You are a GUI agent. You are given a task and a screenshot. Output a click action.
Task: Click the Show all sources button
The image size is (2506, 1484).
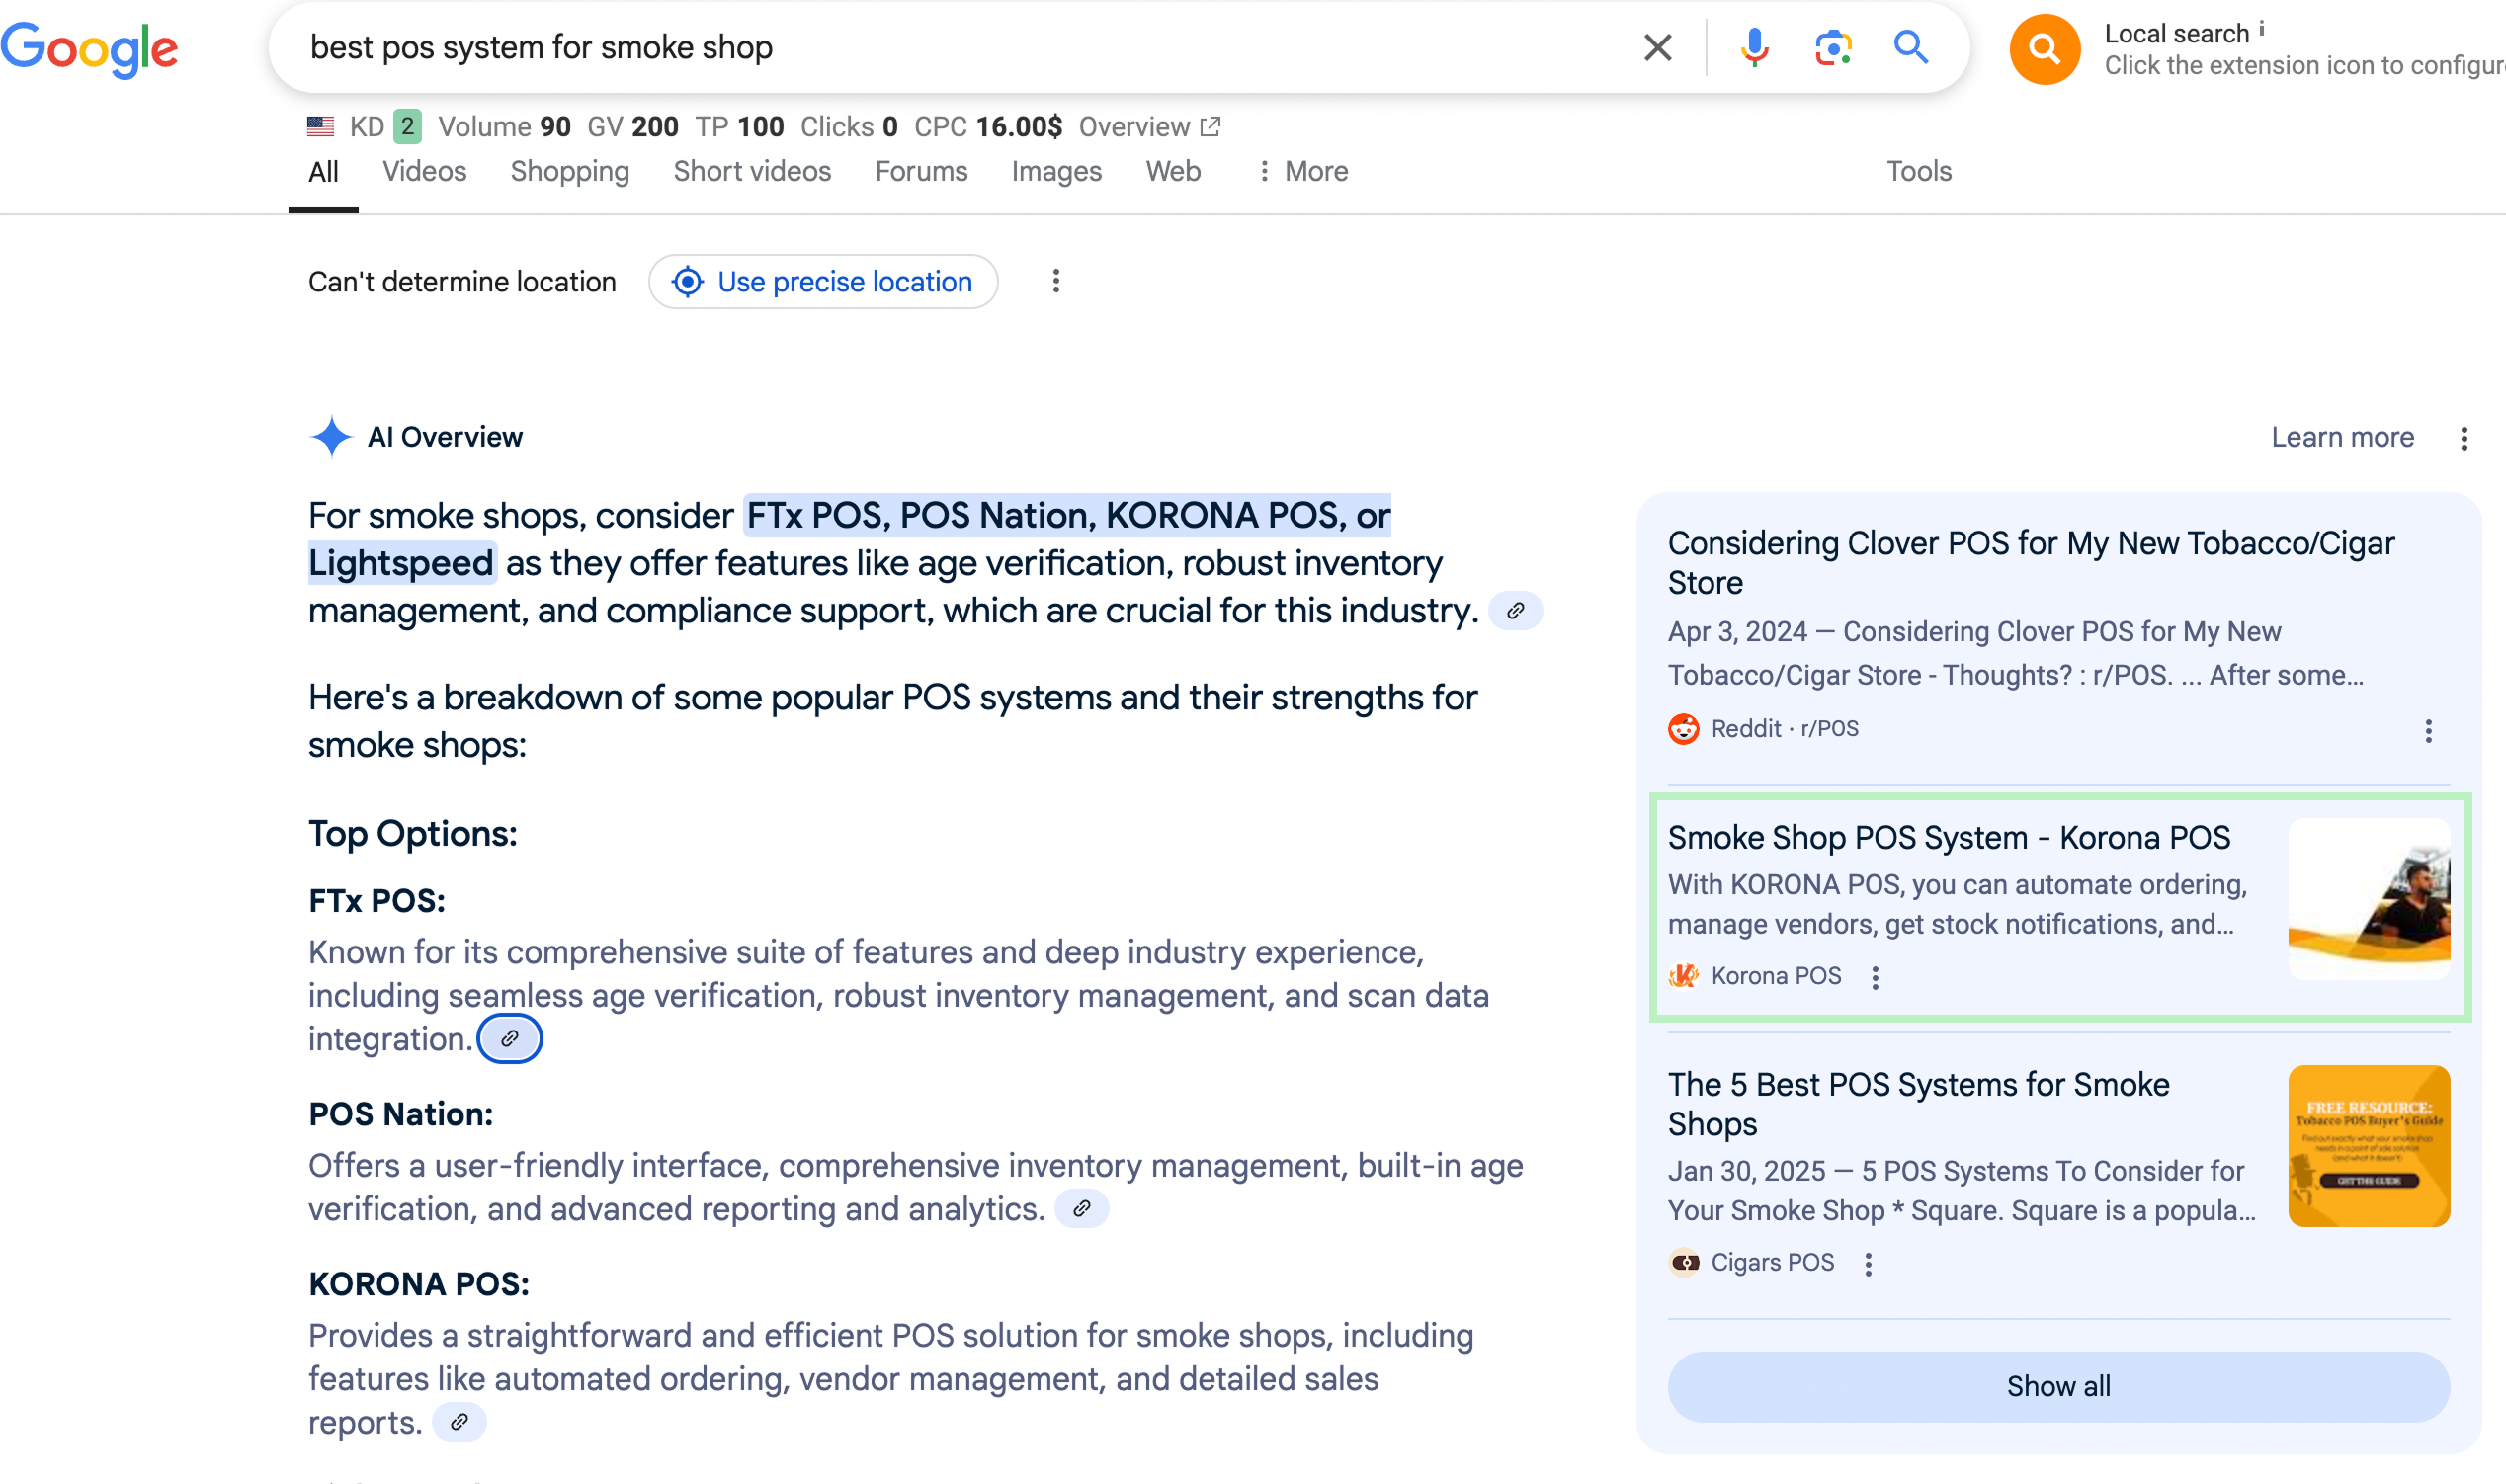coord(2057,1386)
